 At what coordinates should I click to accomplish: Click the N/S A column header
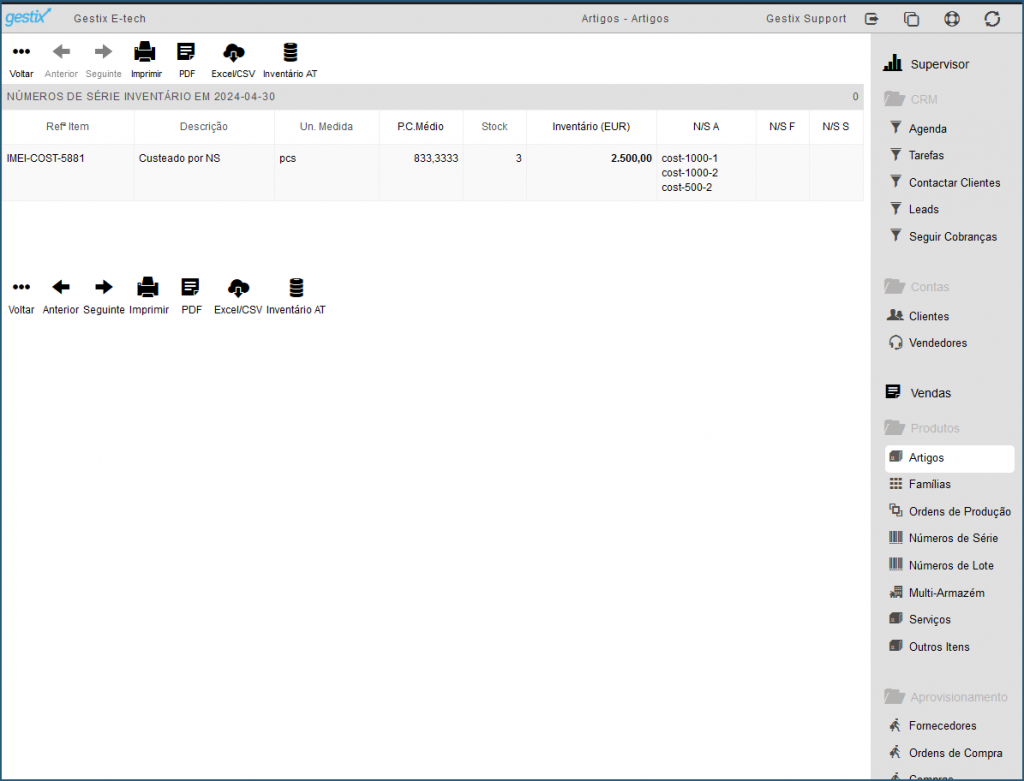pyautogui.click(x=706, y=127)
